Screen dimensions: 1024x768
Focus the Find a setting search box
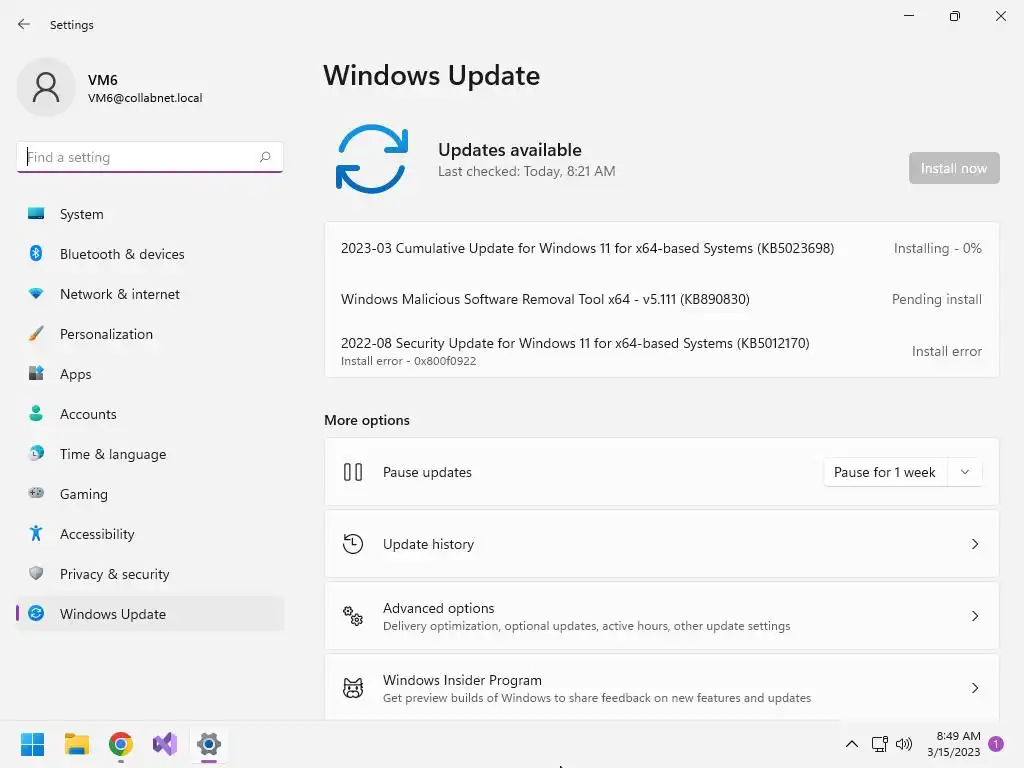pos(150,157)
